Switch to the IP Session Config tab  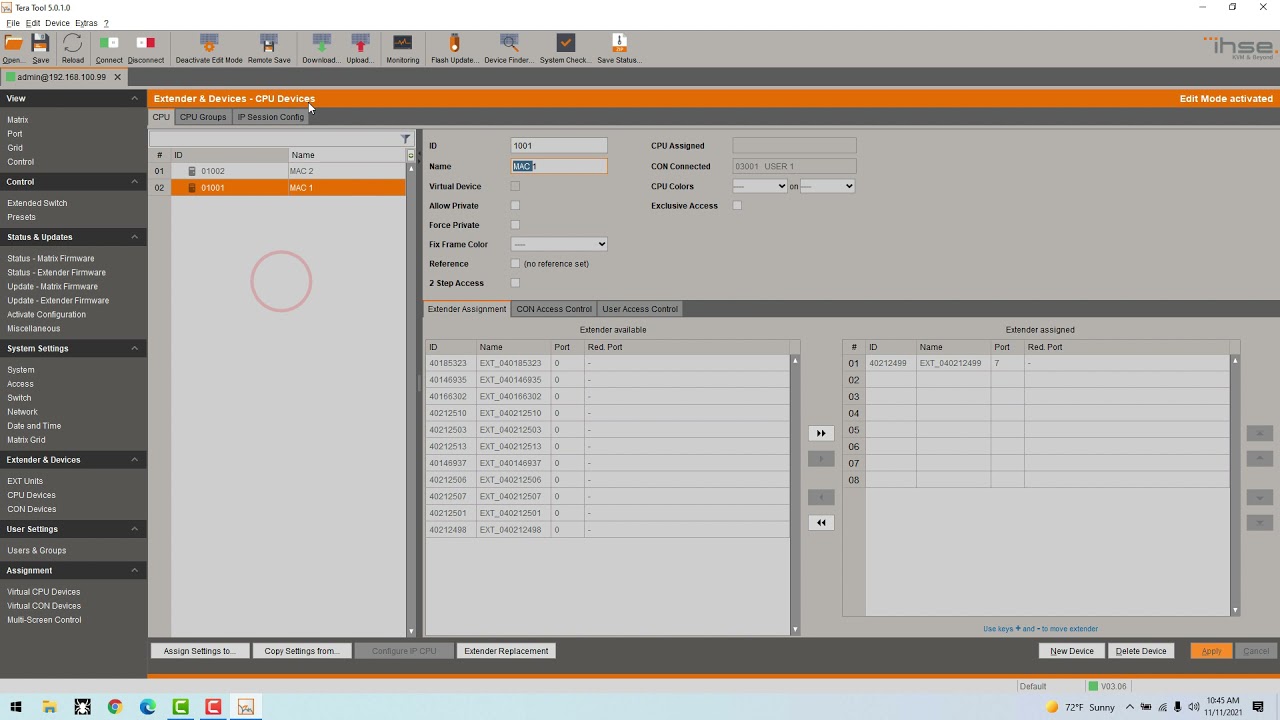[270, 117]
